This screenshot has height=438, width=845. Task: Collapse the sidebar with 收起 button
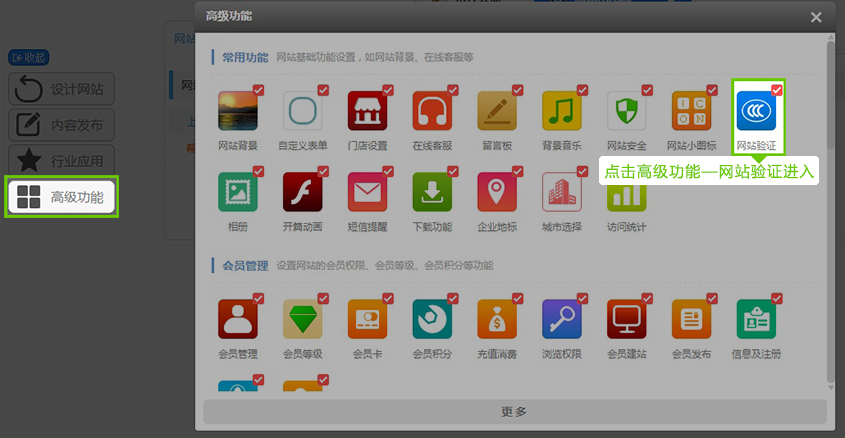29,58
